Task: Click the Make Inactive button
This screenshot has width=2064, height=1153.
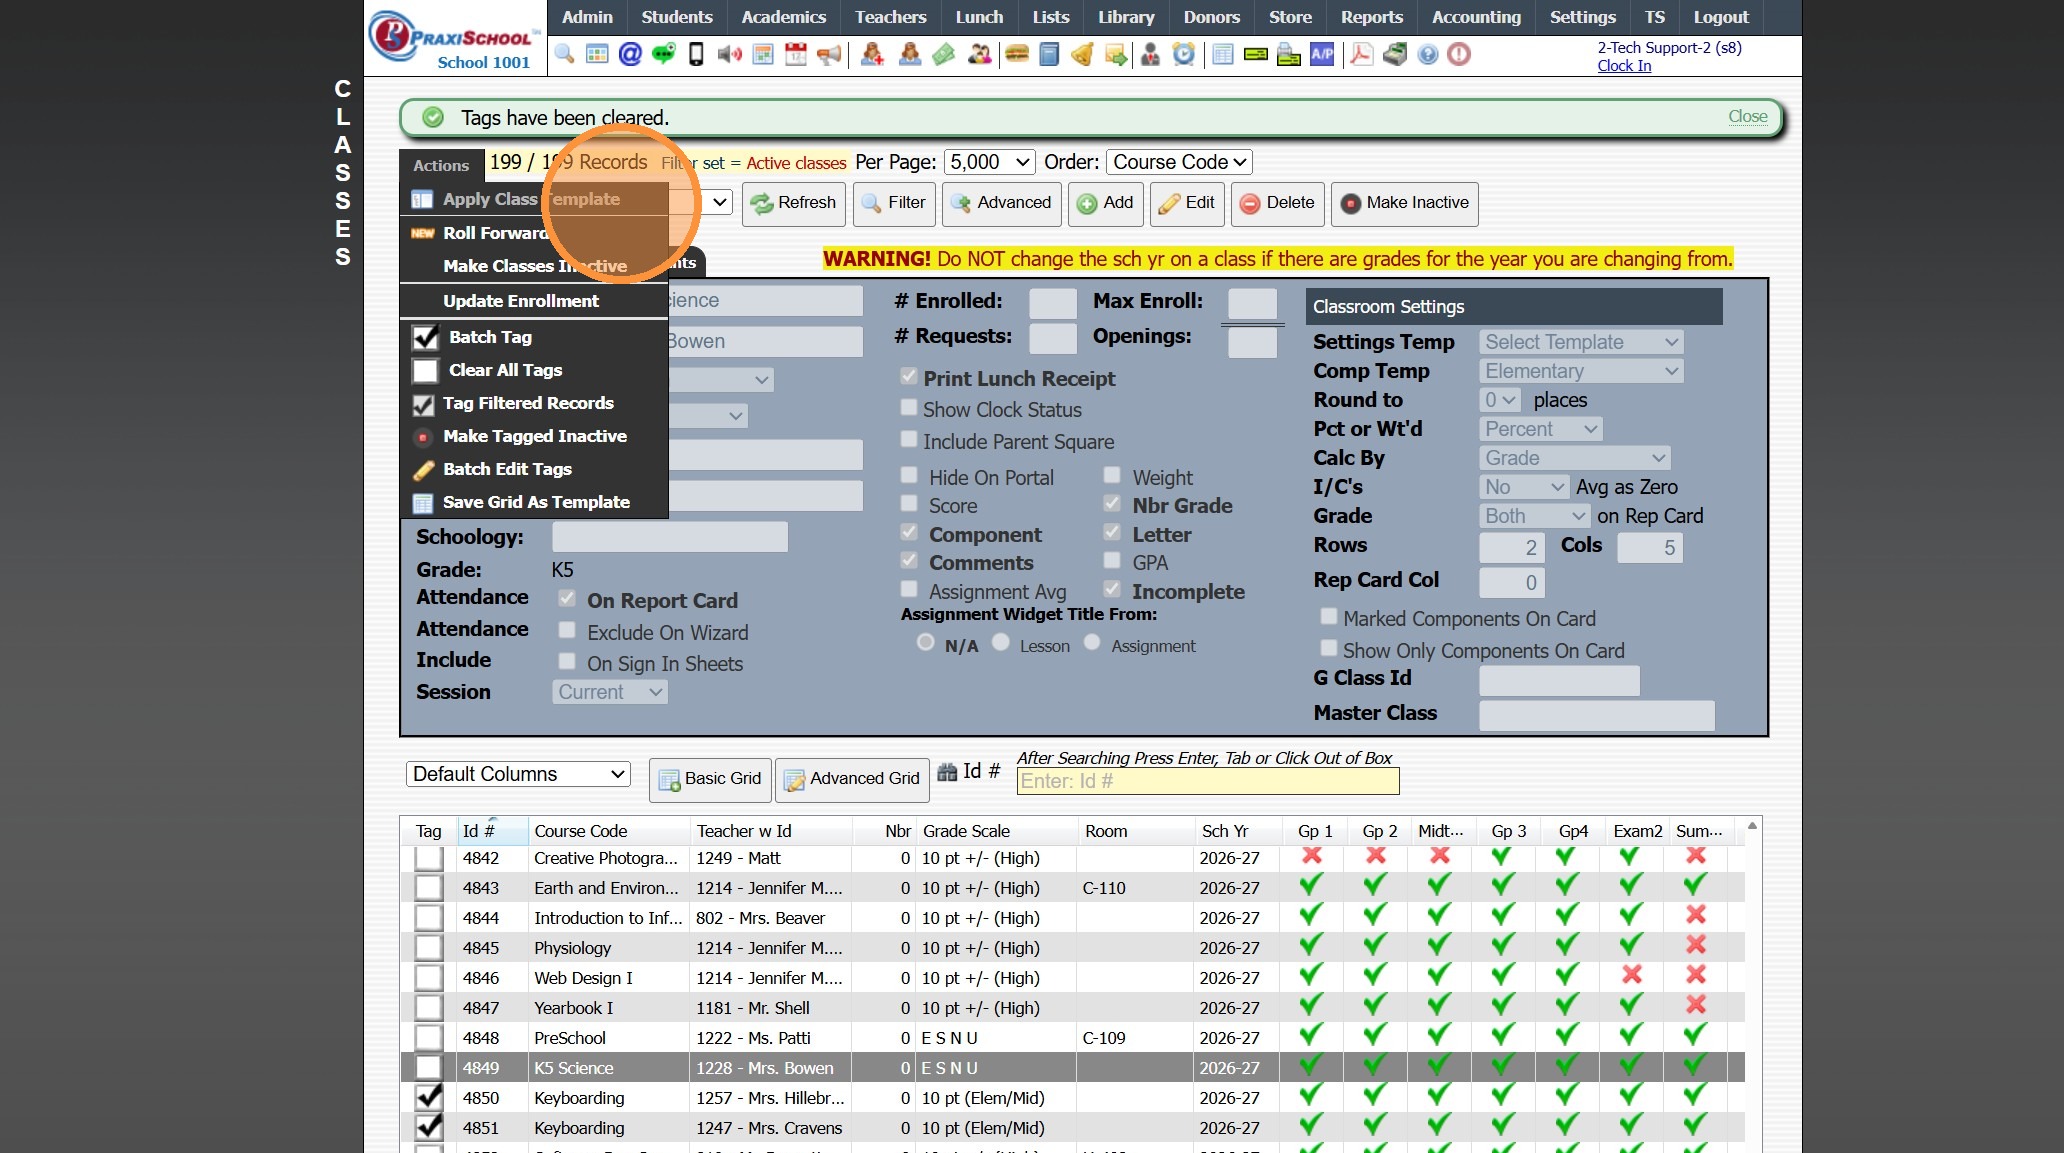Action: tap(1404, 203)
